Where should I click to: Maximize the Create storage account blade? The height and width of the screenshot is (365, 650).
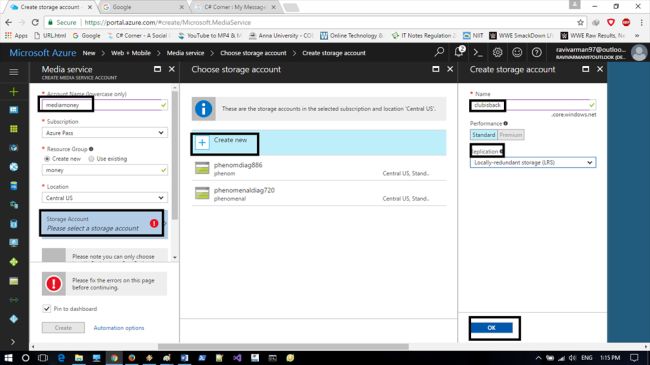pos(586,69)
